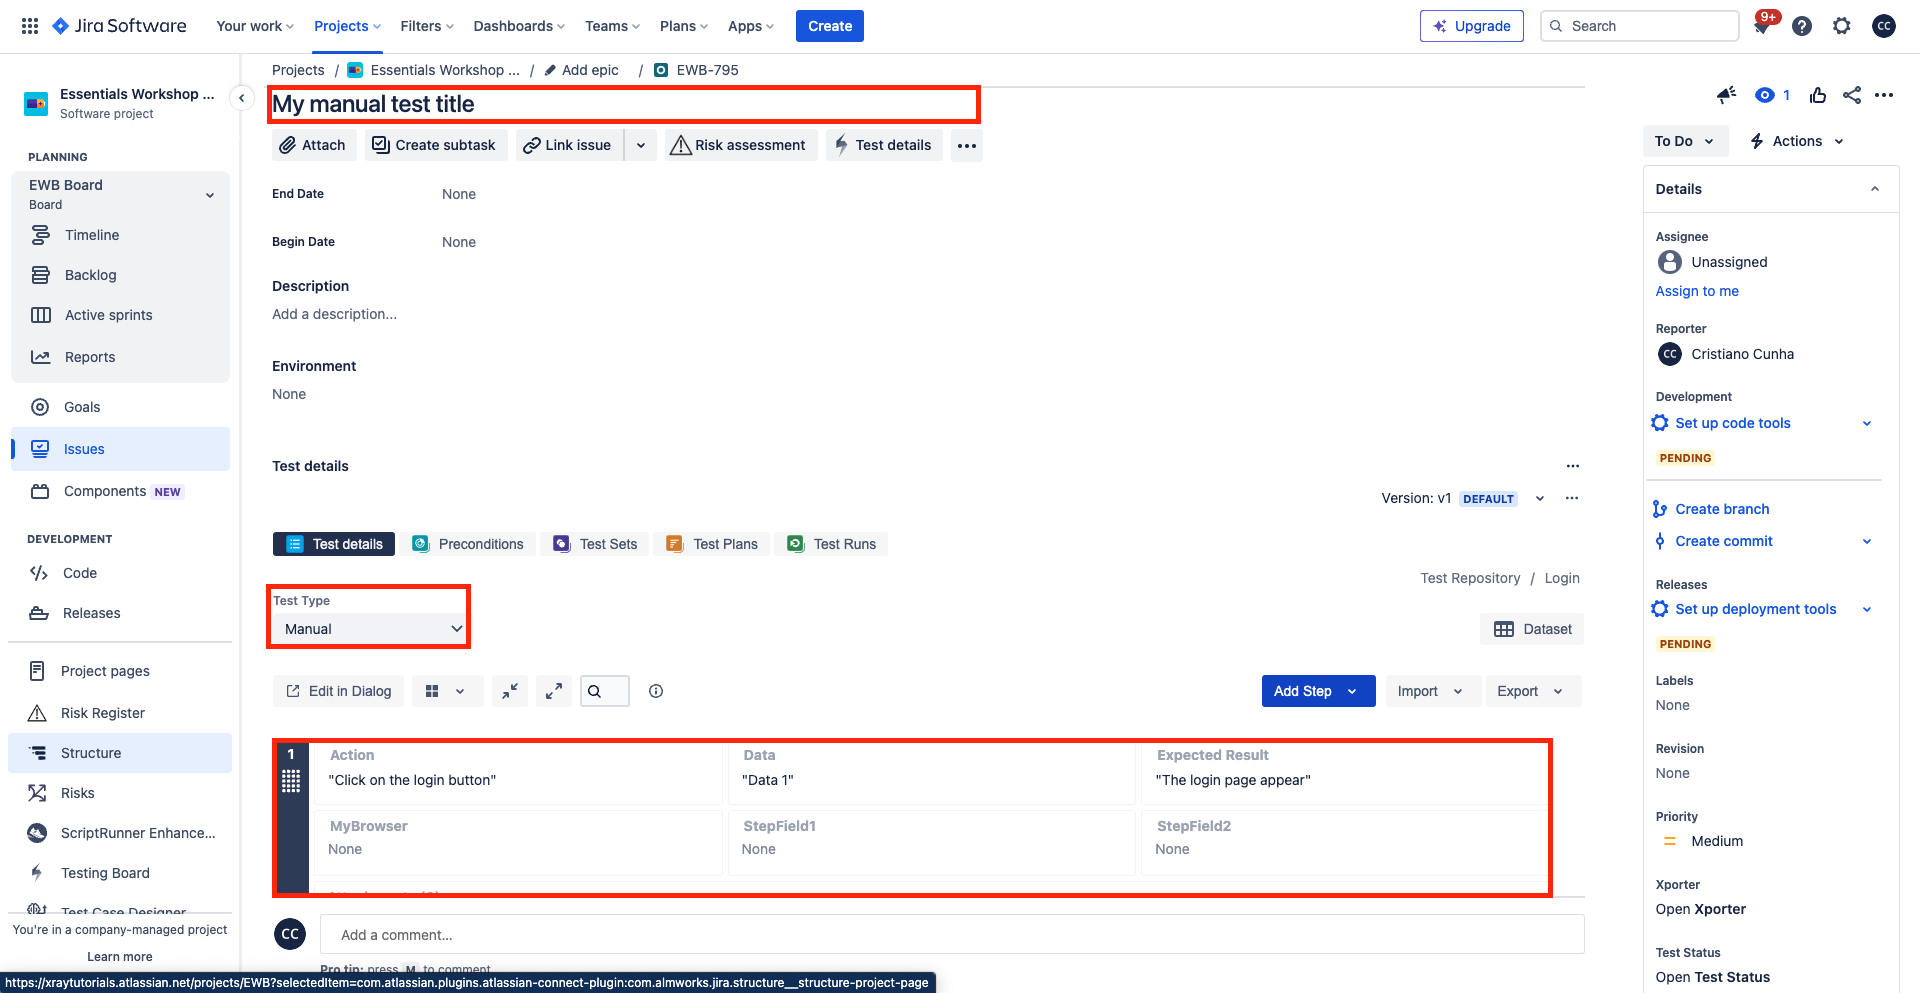Click the Create branch link

point(1722,509)
